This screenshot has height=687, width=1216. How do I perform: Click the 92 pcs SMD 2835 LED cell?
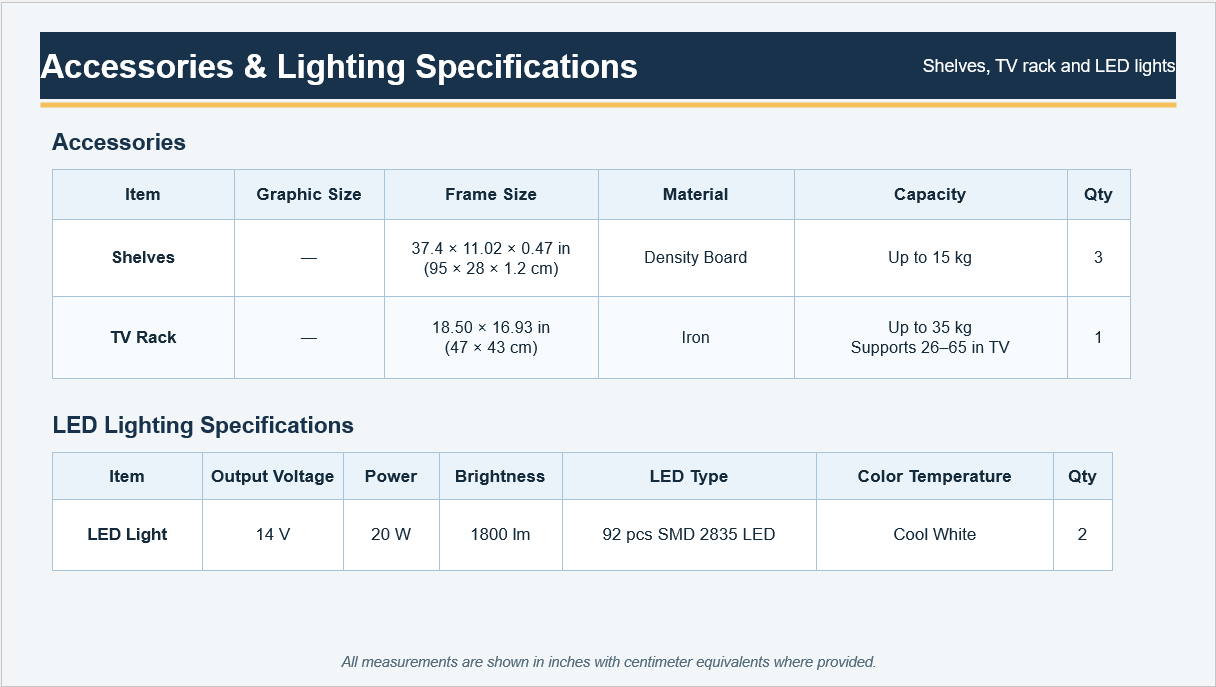689,534
